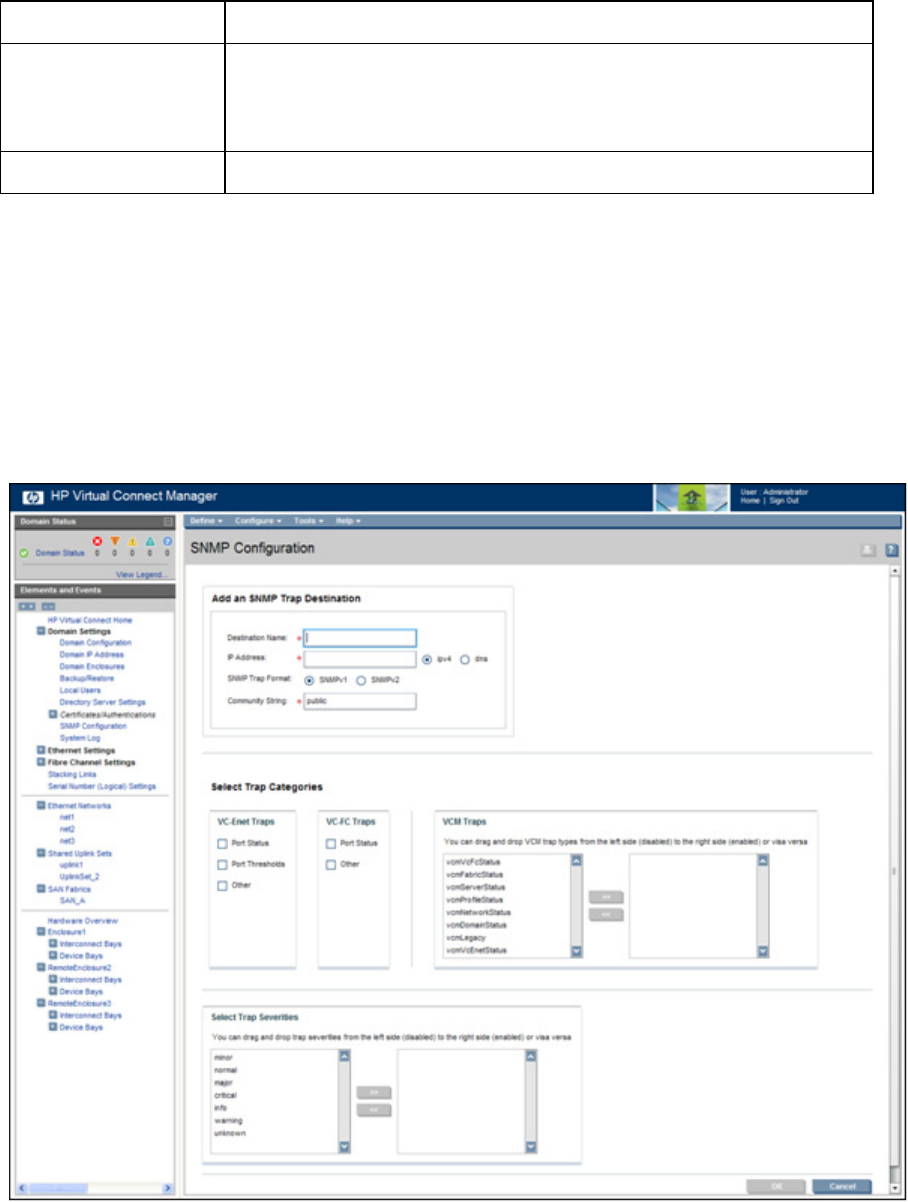Image resolution: width=908 pixels, height=1202 pixels.
Task: Click the collapse-all tree icon
Action: tap(48, 606)
